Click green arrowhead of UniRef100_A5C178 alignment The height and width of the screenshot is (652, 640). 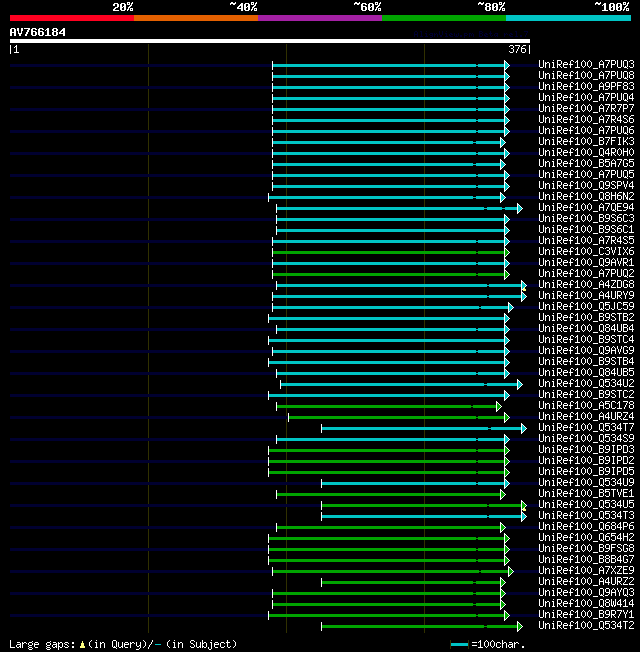coord(499,407)
